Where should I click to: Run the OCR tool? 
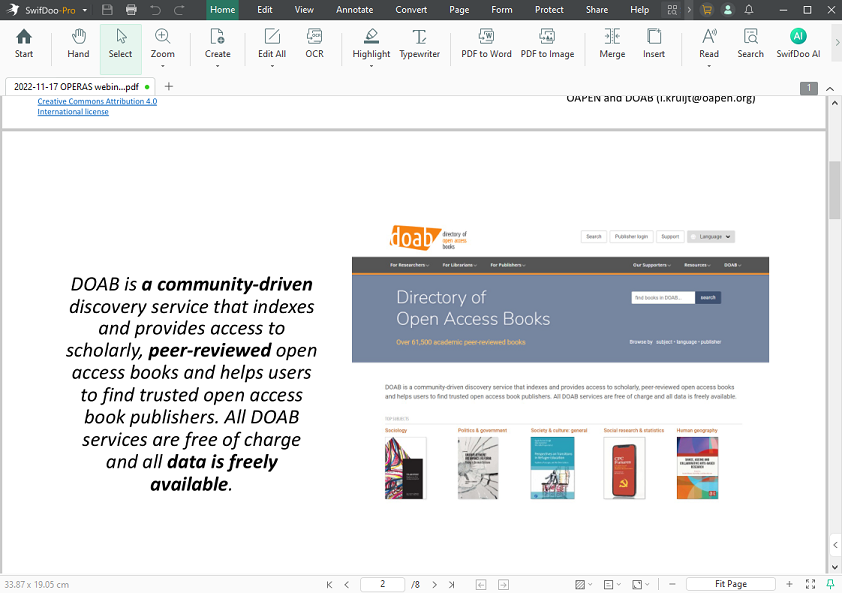[314, 44]
